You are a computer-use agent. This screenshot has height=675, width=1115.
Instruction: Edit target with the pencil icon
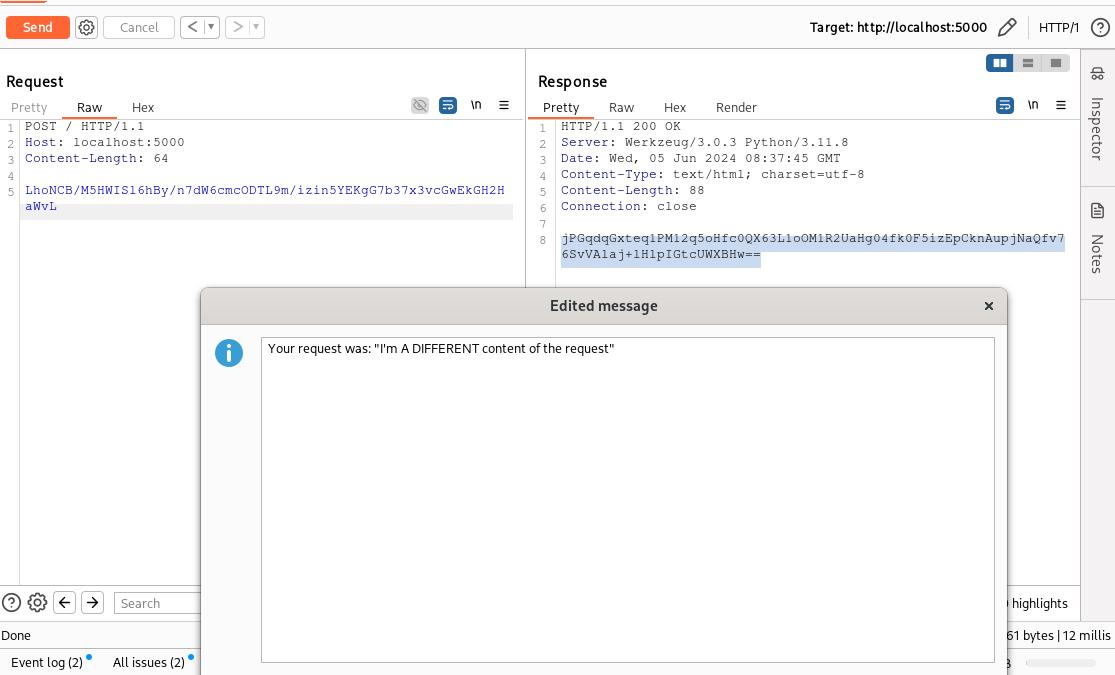coord(1007,27)
